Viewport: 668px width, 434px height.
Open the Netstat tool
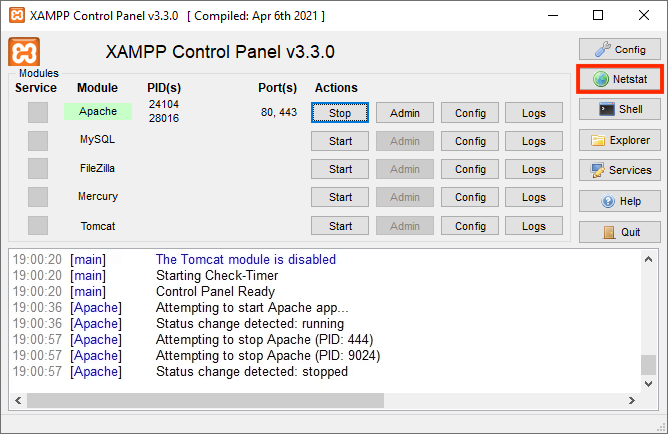[x=620, y=78]
